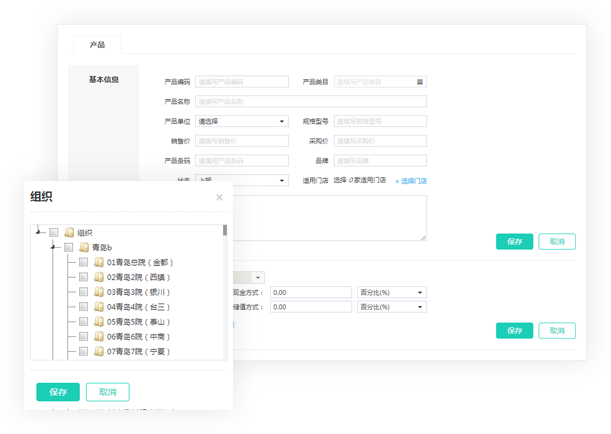Screen dimensions: 611x434
Task: Click the folder icon of 01青岛总院
Action: 99,262
